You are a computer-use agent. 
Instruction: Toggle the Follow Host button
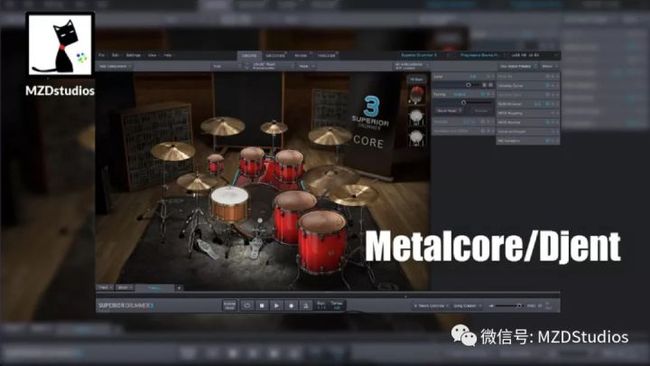(x=229, y=305)
